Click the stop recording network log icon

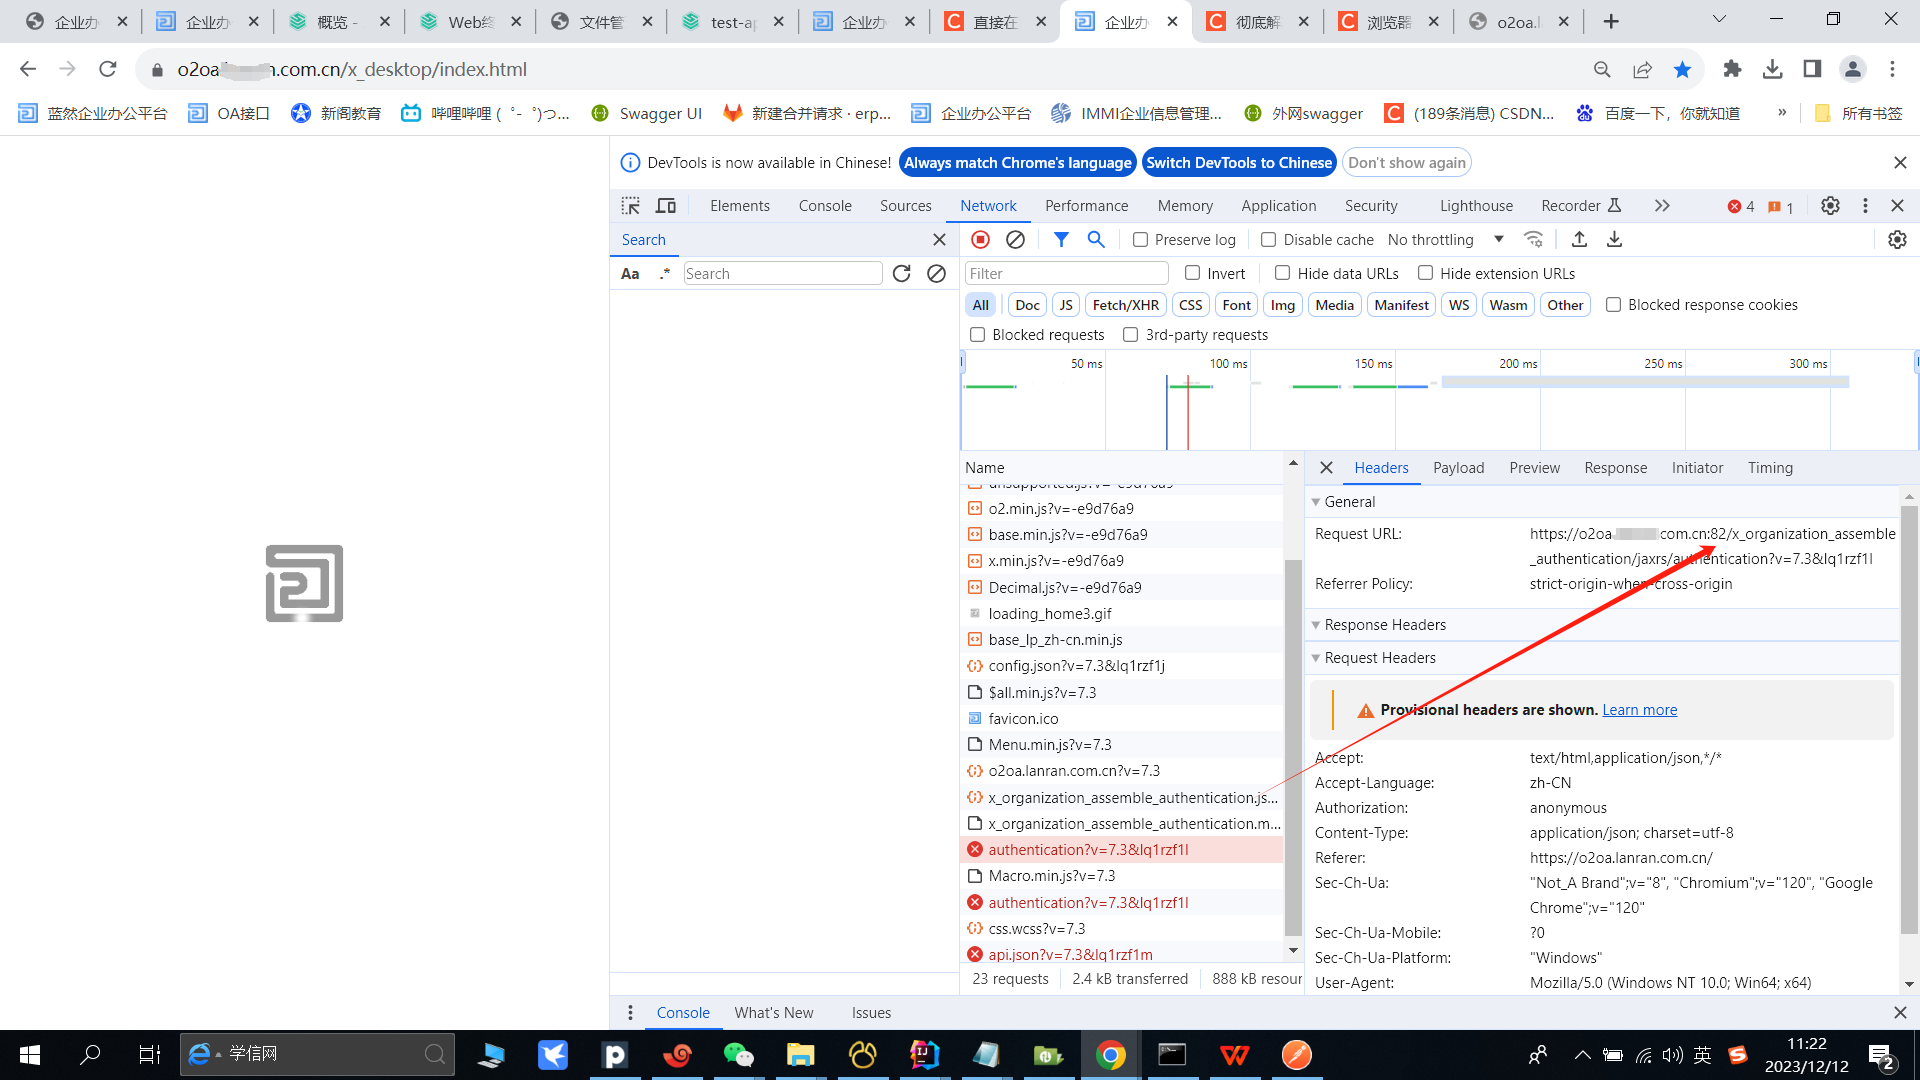click(980, 239)
